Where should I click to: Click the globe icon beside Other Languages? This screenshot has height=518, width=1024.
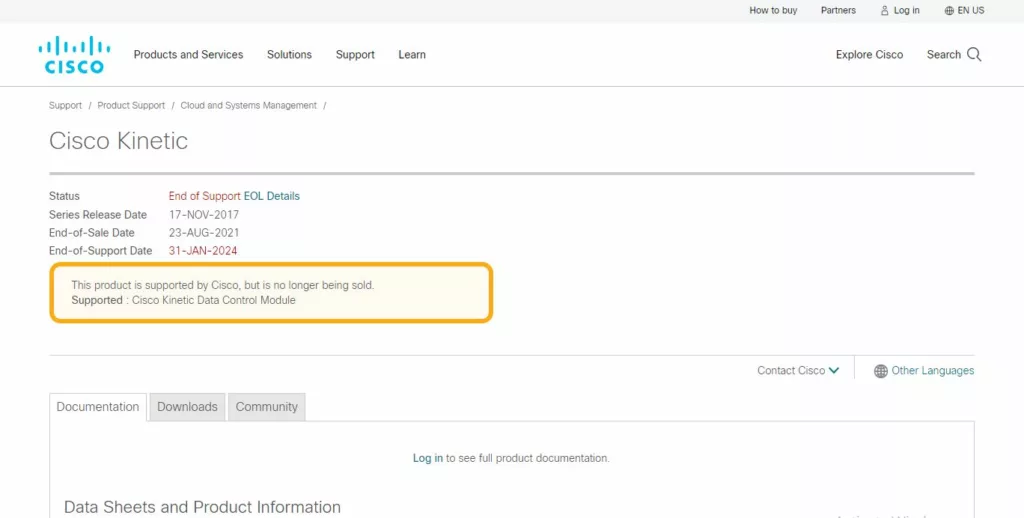pos(881,371)
